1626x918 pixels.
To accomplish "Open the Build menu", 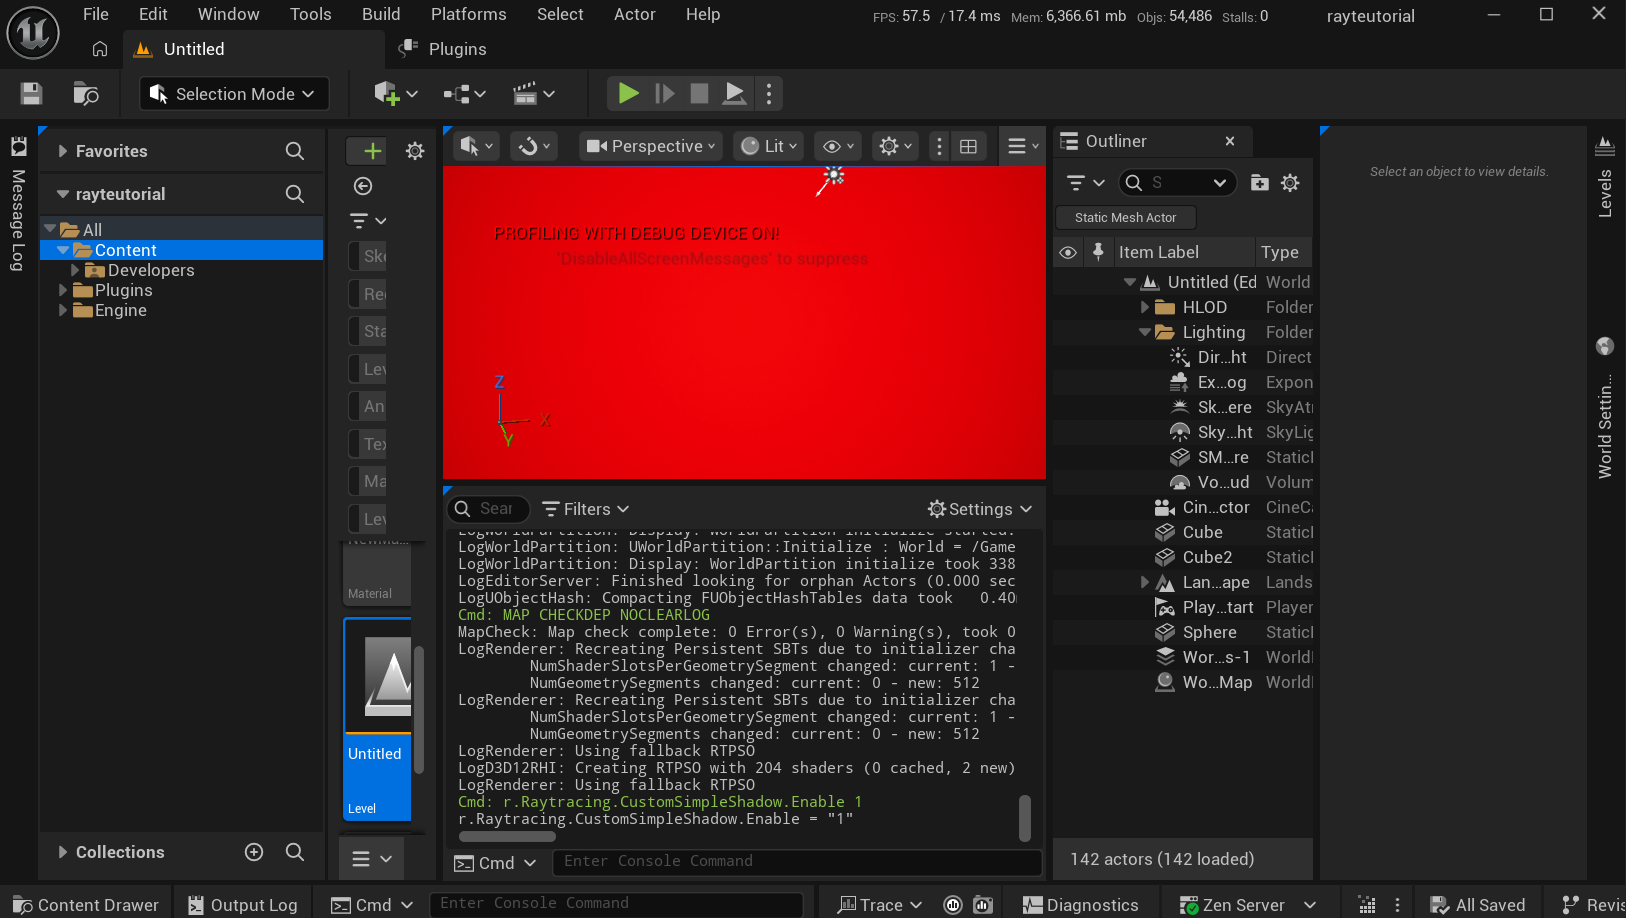I will pyautogui.click(x=381, y=14).
